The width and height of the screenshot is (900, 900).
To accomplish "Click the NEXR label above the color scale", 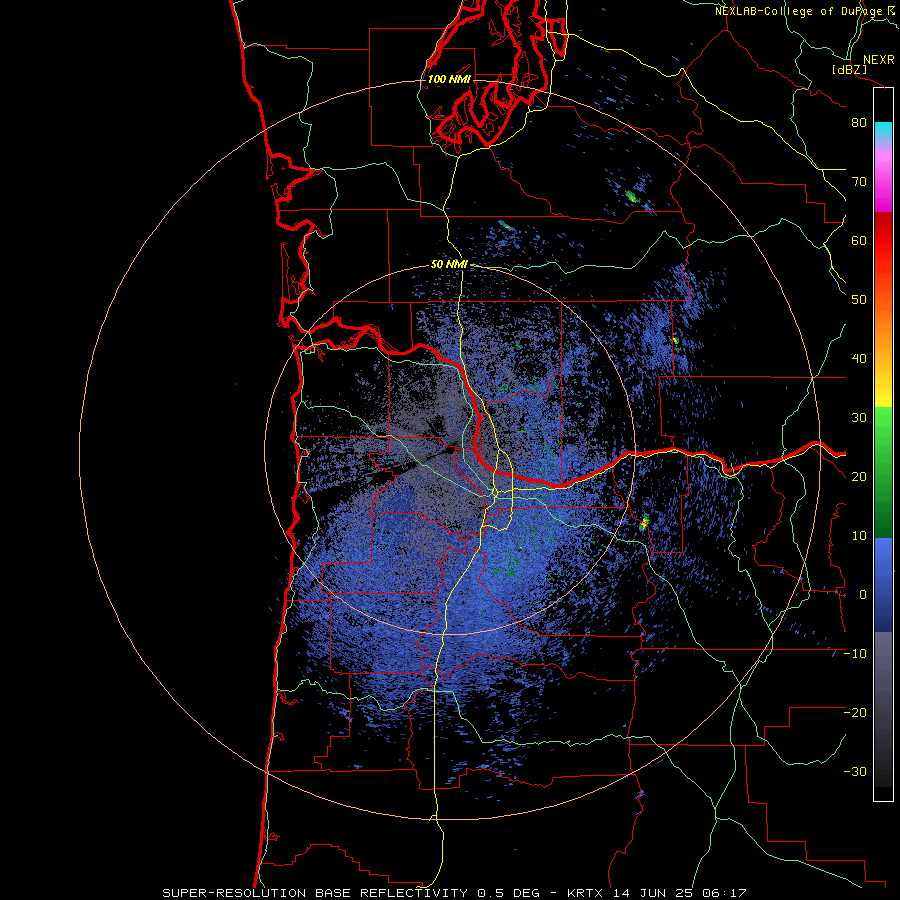I will pyautogui.click(x=878, y=60).
